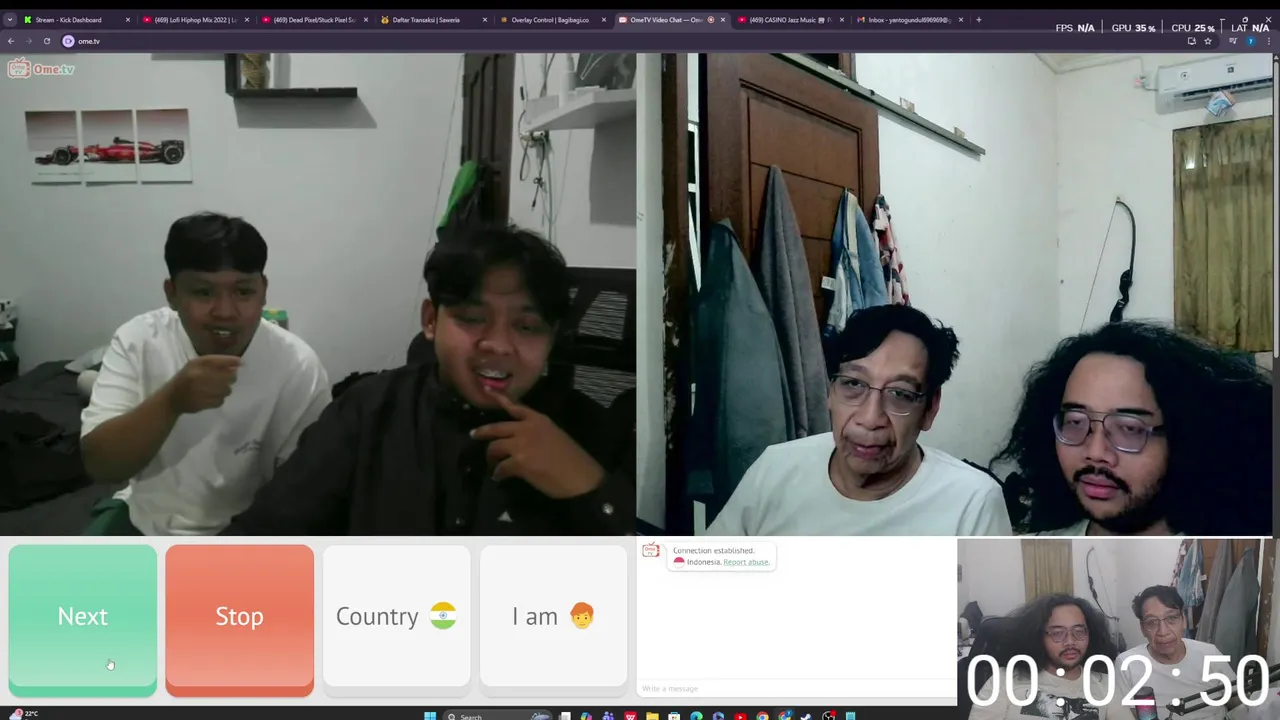Open File Explorer from the taskbar
The width and height of the screenshot is (1280, 720).
652,716
